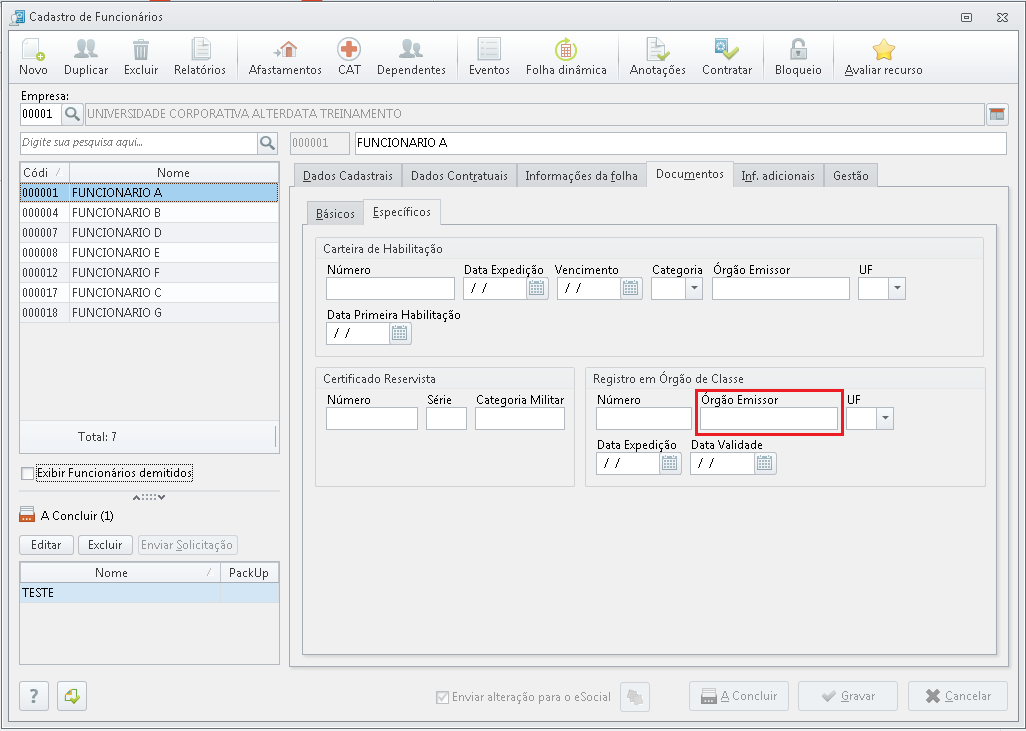Click the Editar button
Screen dimensions: 1026x731
click(x=46, y=544)
